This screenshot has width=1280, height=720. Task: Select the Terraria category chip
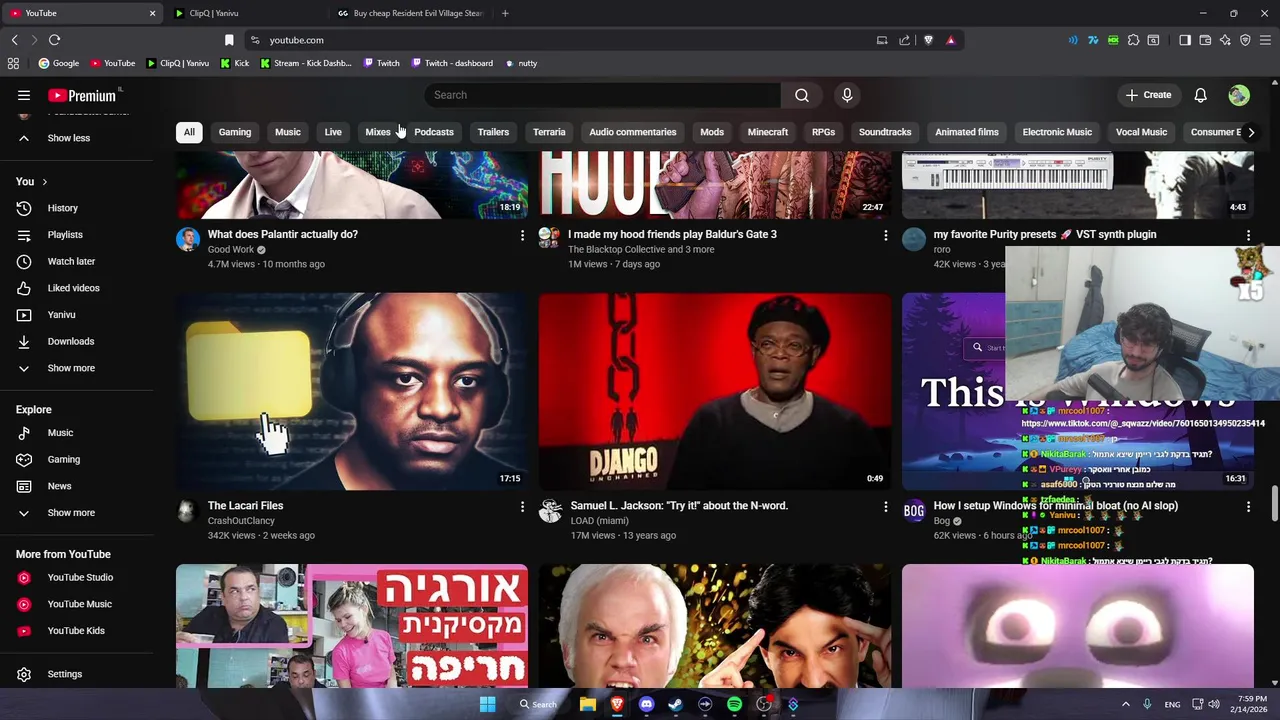pos(549,132)
